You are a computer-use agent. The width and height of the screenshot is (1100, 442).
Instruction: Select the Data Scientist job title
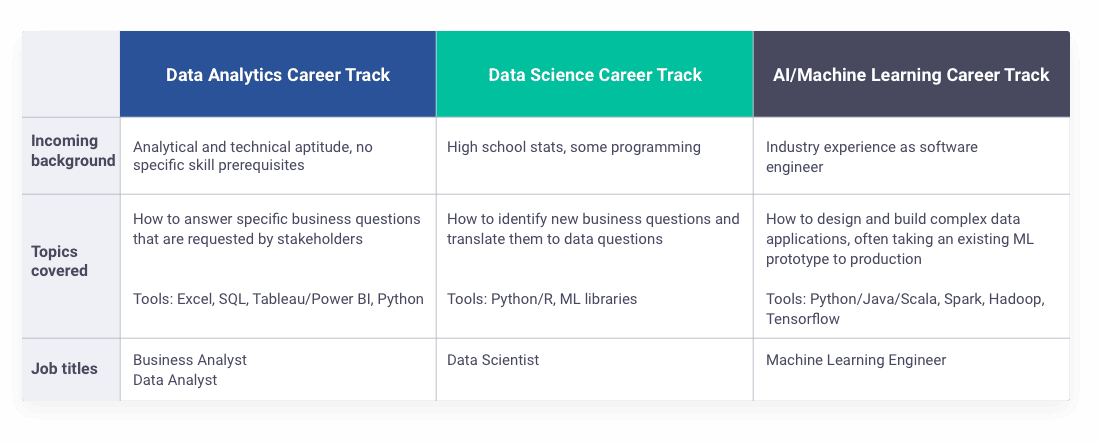tap(492, 360)
